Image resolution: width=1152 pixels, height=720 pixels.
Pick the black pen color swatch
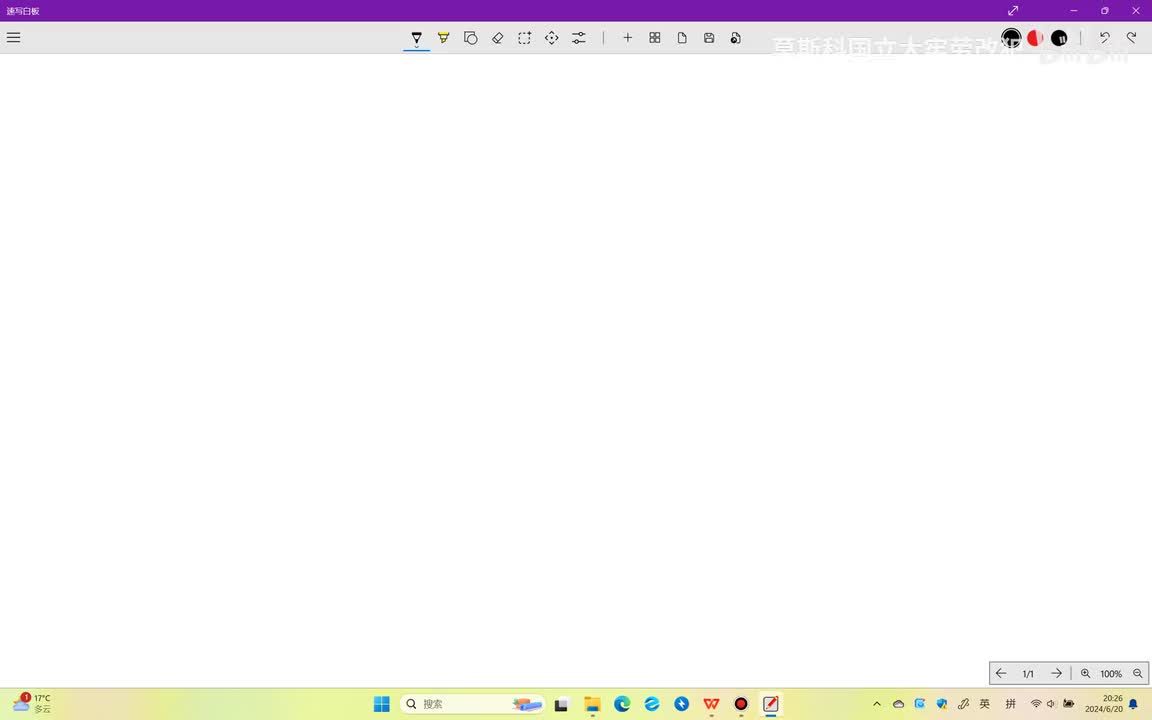[1012, 37]
